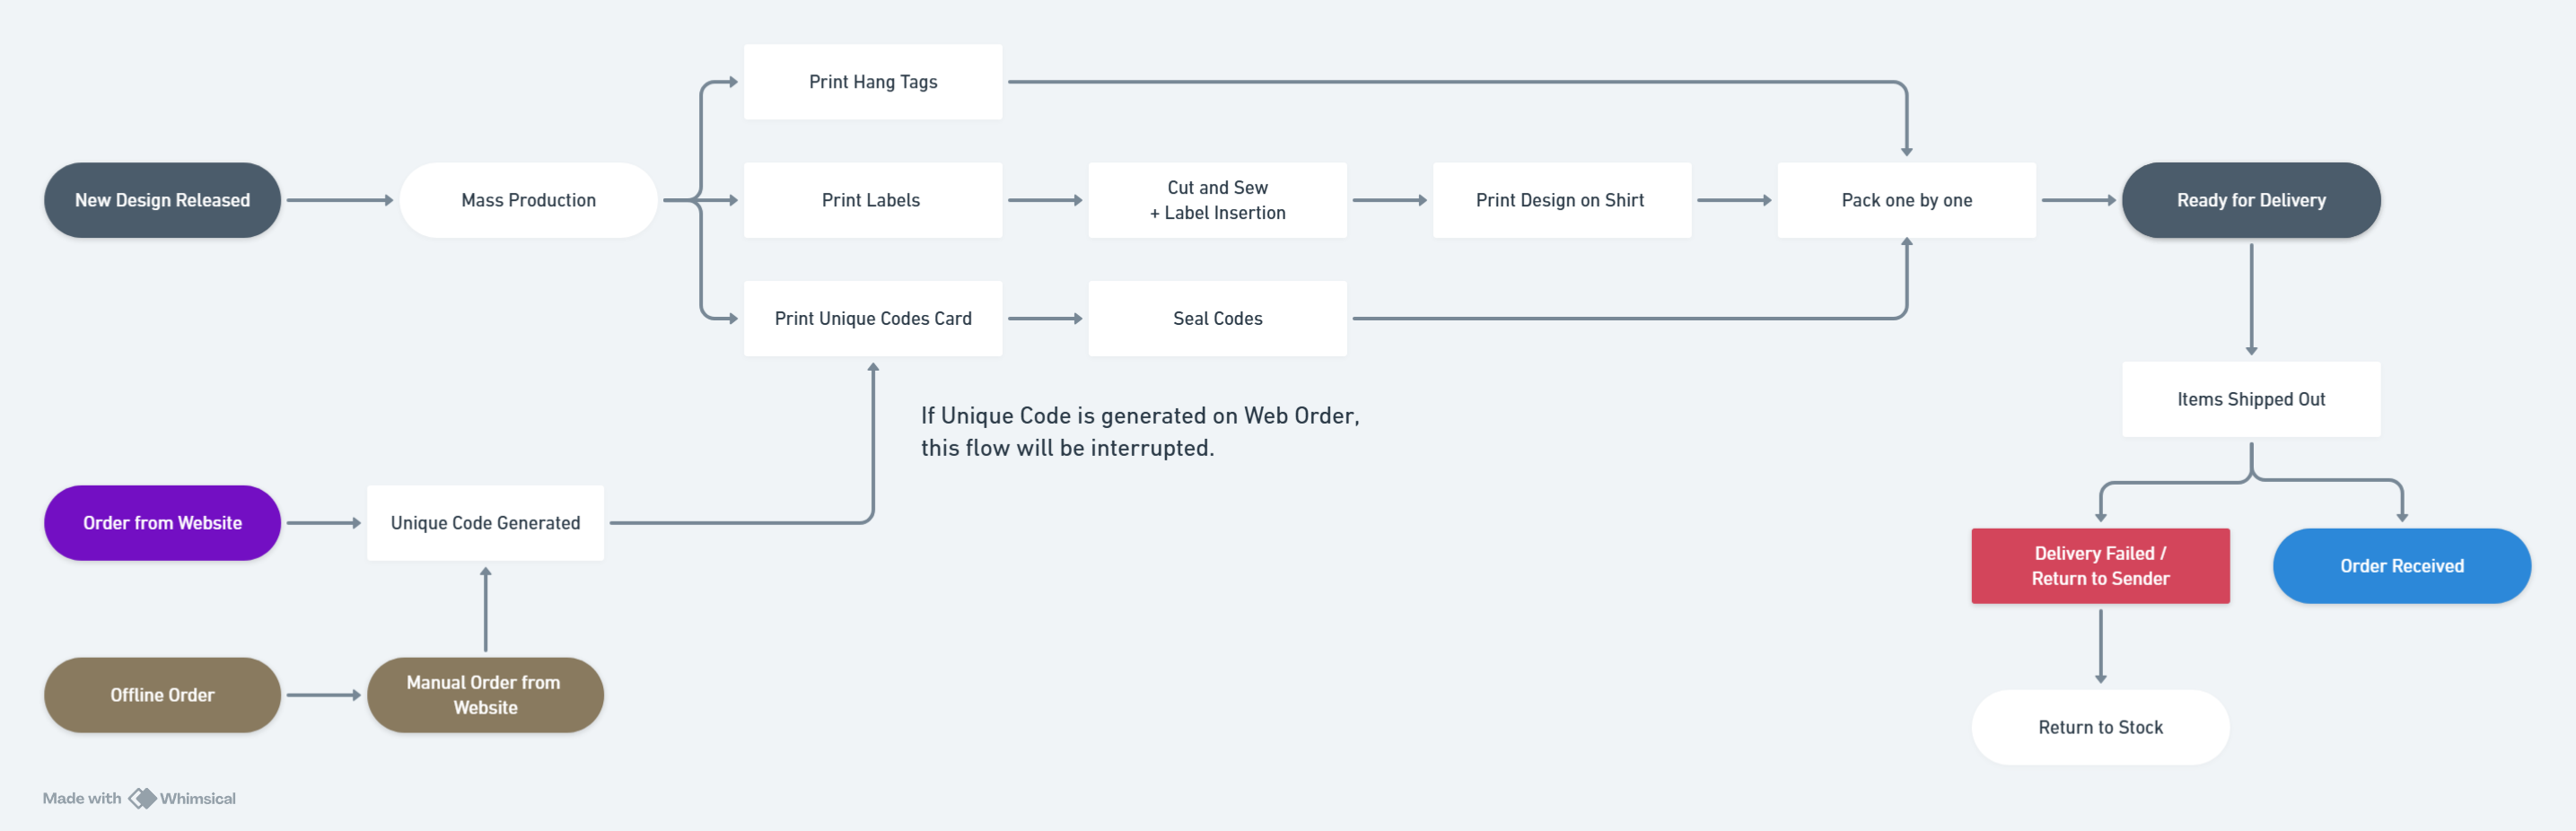Click the red Delivery Failed box
This screenshot has height=831, width=2576.
click(2100, 566)
